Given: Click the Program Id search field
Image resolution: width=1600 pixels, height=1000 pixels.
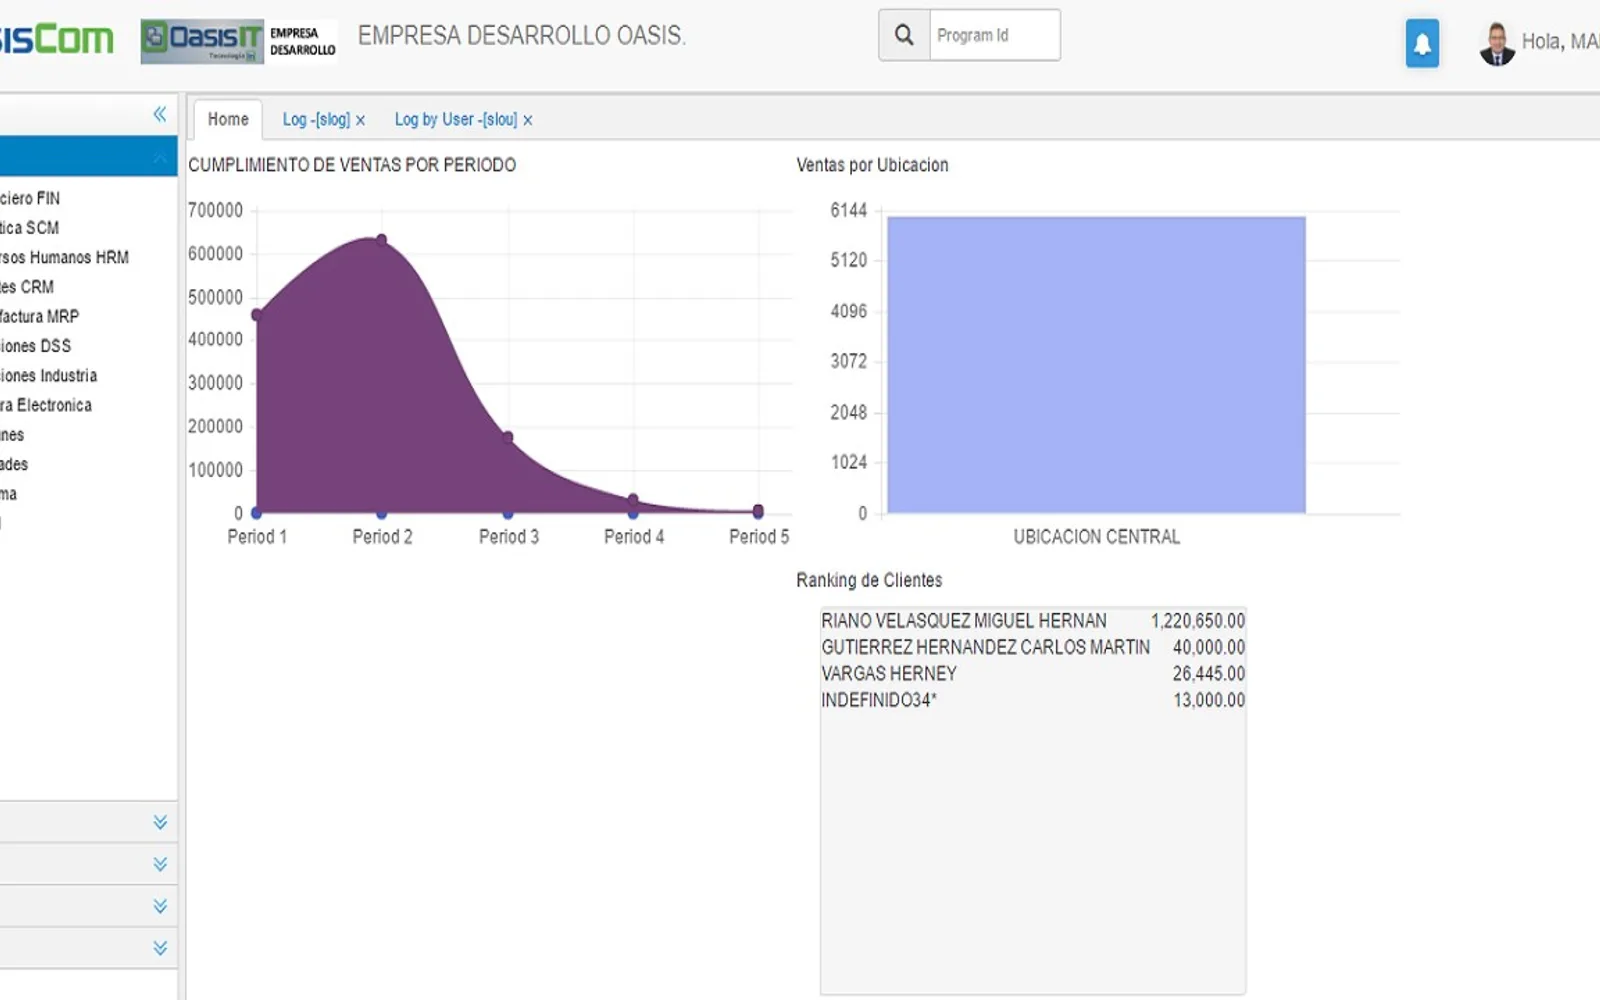Looking at the screenshot, I should point(994,35).
